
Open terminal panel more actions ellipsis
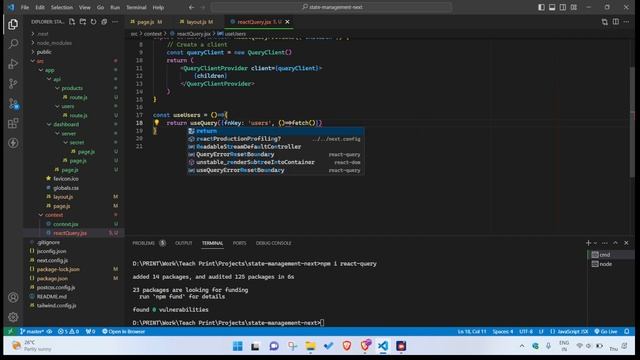click(x=604, y=243)
